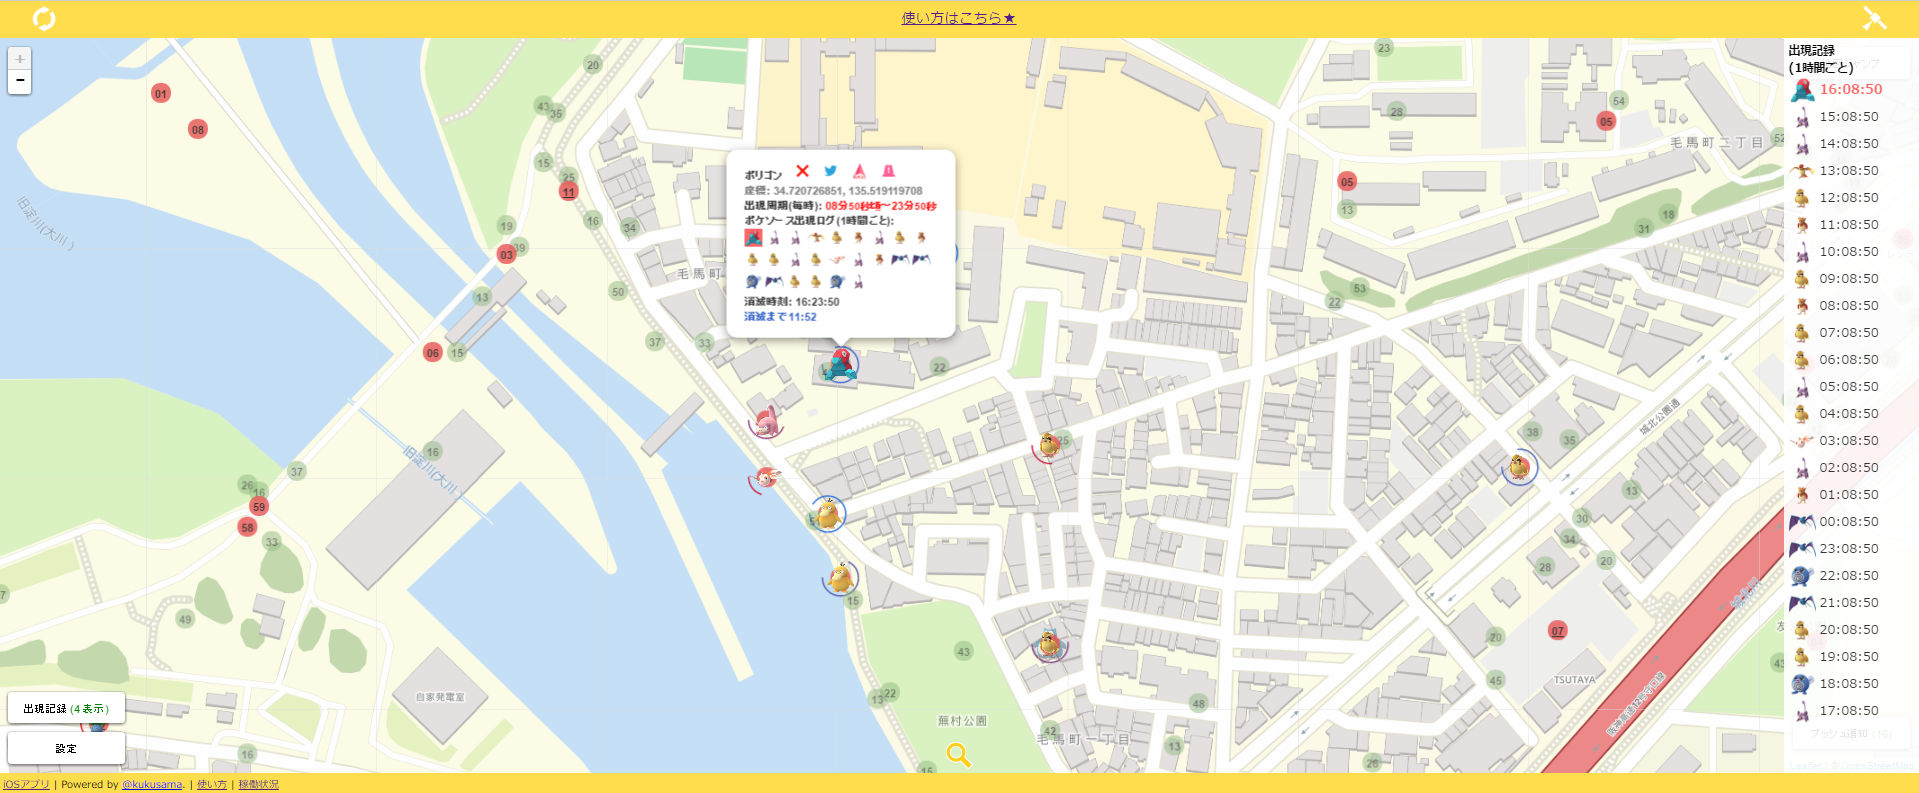Select the 16:08:50 Porygon record
The image size is (1919, 793).
[x=1837, y=89]
